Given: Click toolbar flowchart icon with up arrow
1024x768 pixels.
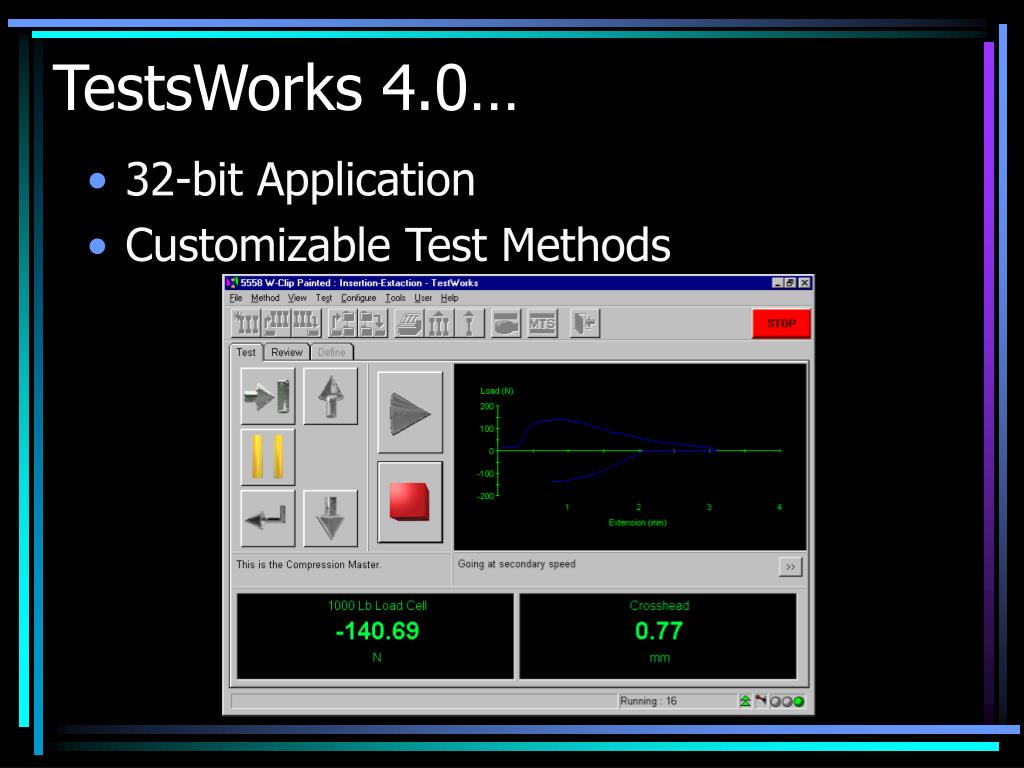Looking at the screenshot, I should (x=342, y=323).
